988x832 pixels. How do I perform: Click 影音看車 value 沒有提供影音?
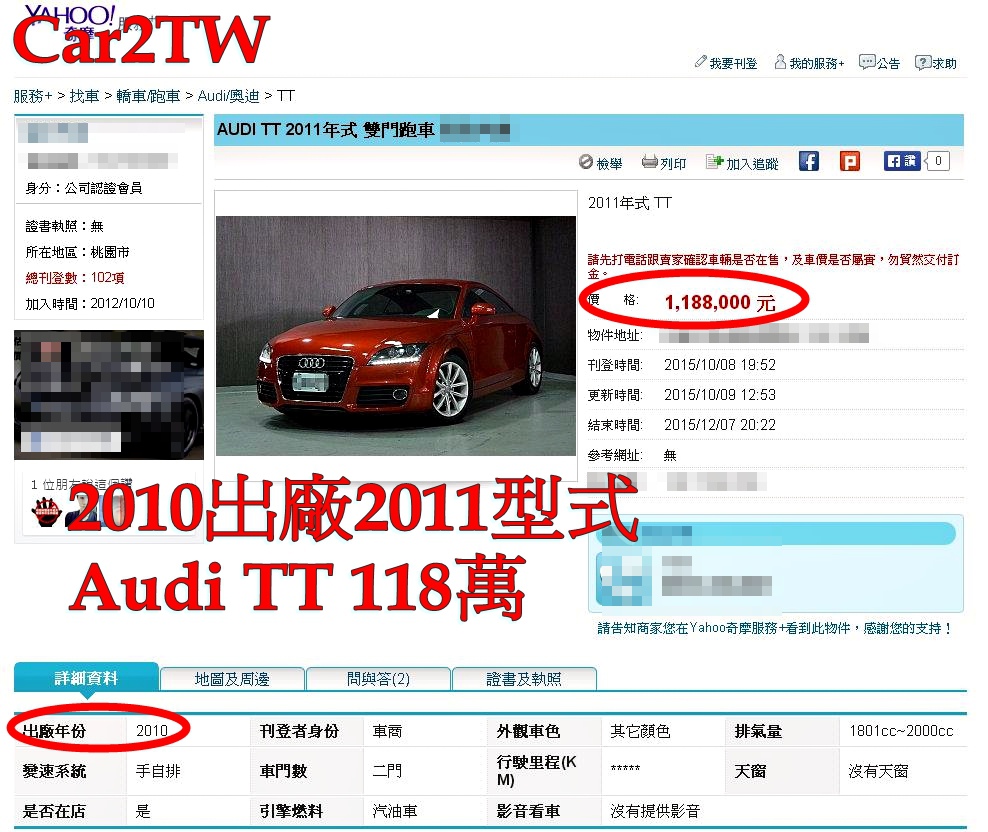point(655,811)
